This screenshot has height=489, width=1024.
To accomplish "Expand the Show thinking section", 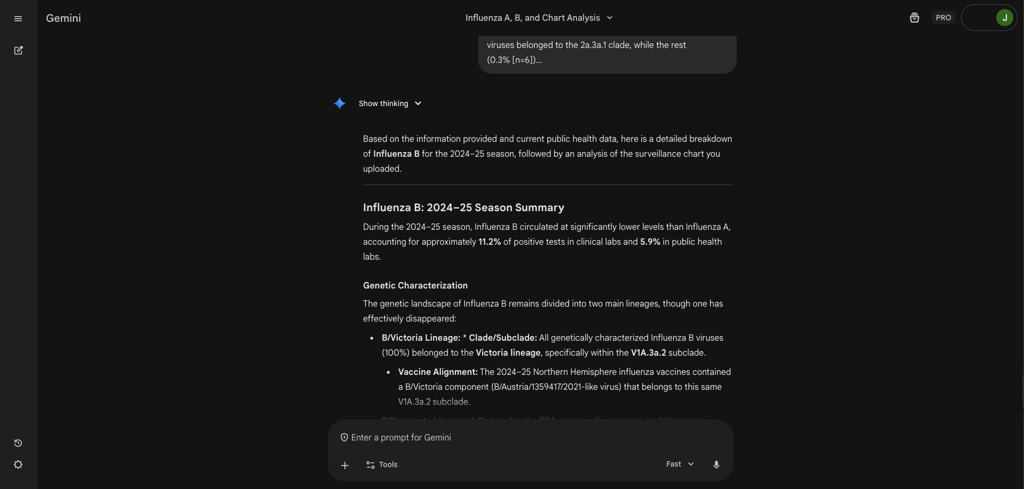I will (390, 103).
